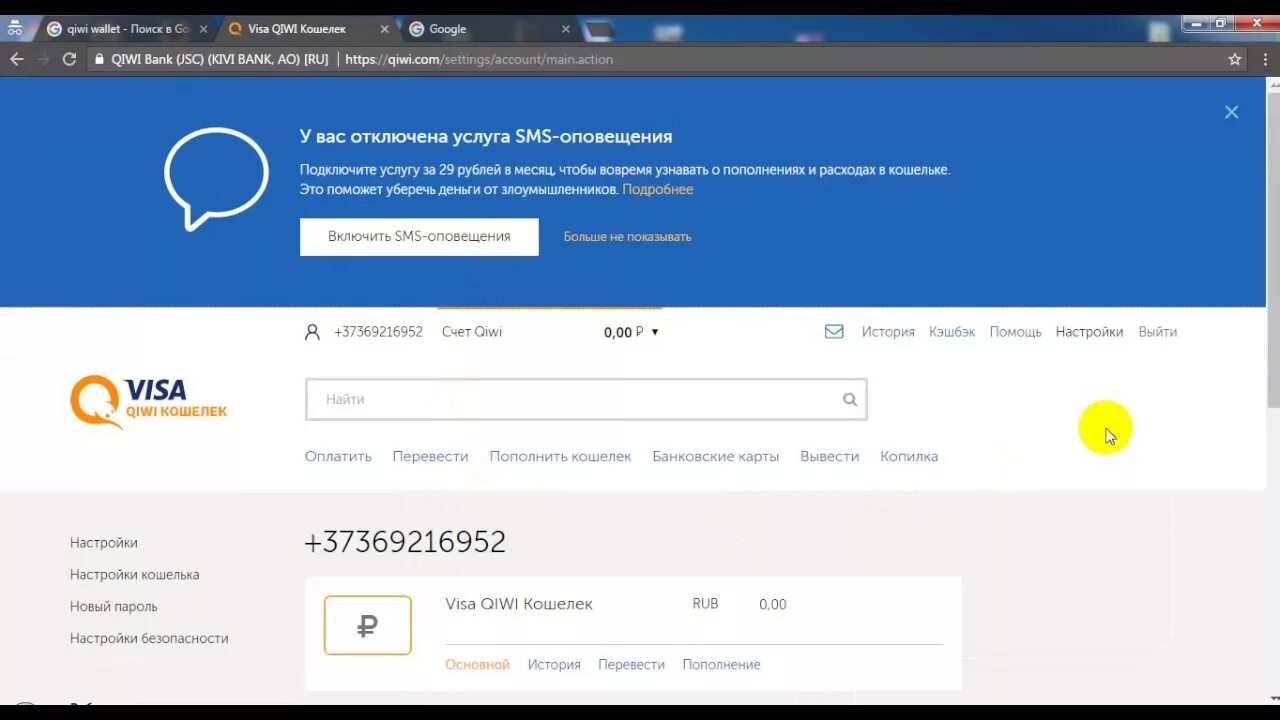Reload the page with refresh icon
This screenshot has width=1280, height=720.
pyautogui.click(x=69, y=59)
